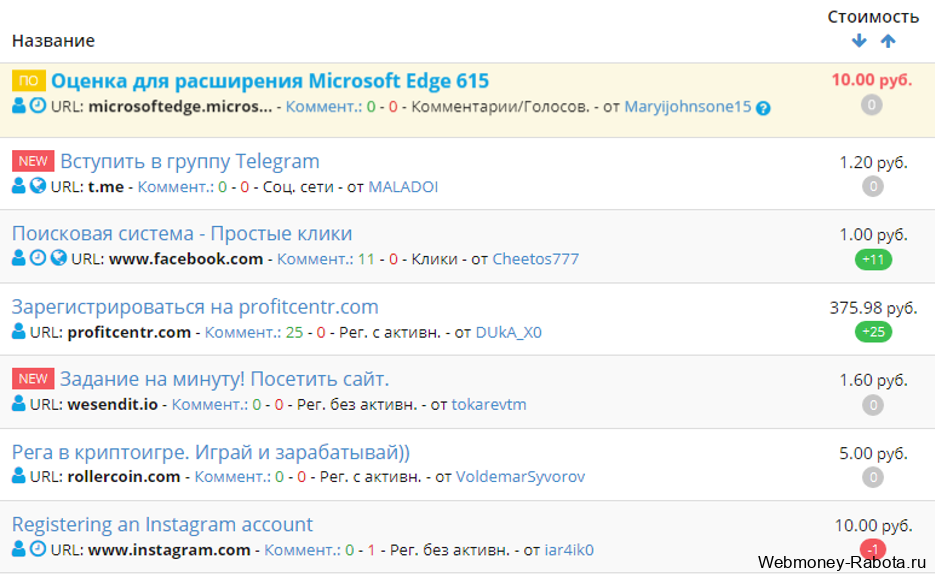Click NEW badge on Telegram task
The width and height of the screenshot is (935, 580).
pos(33,161)
